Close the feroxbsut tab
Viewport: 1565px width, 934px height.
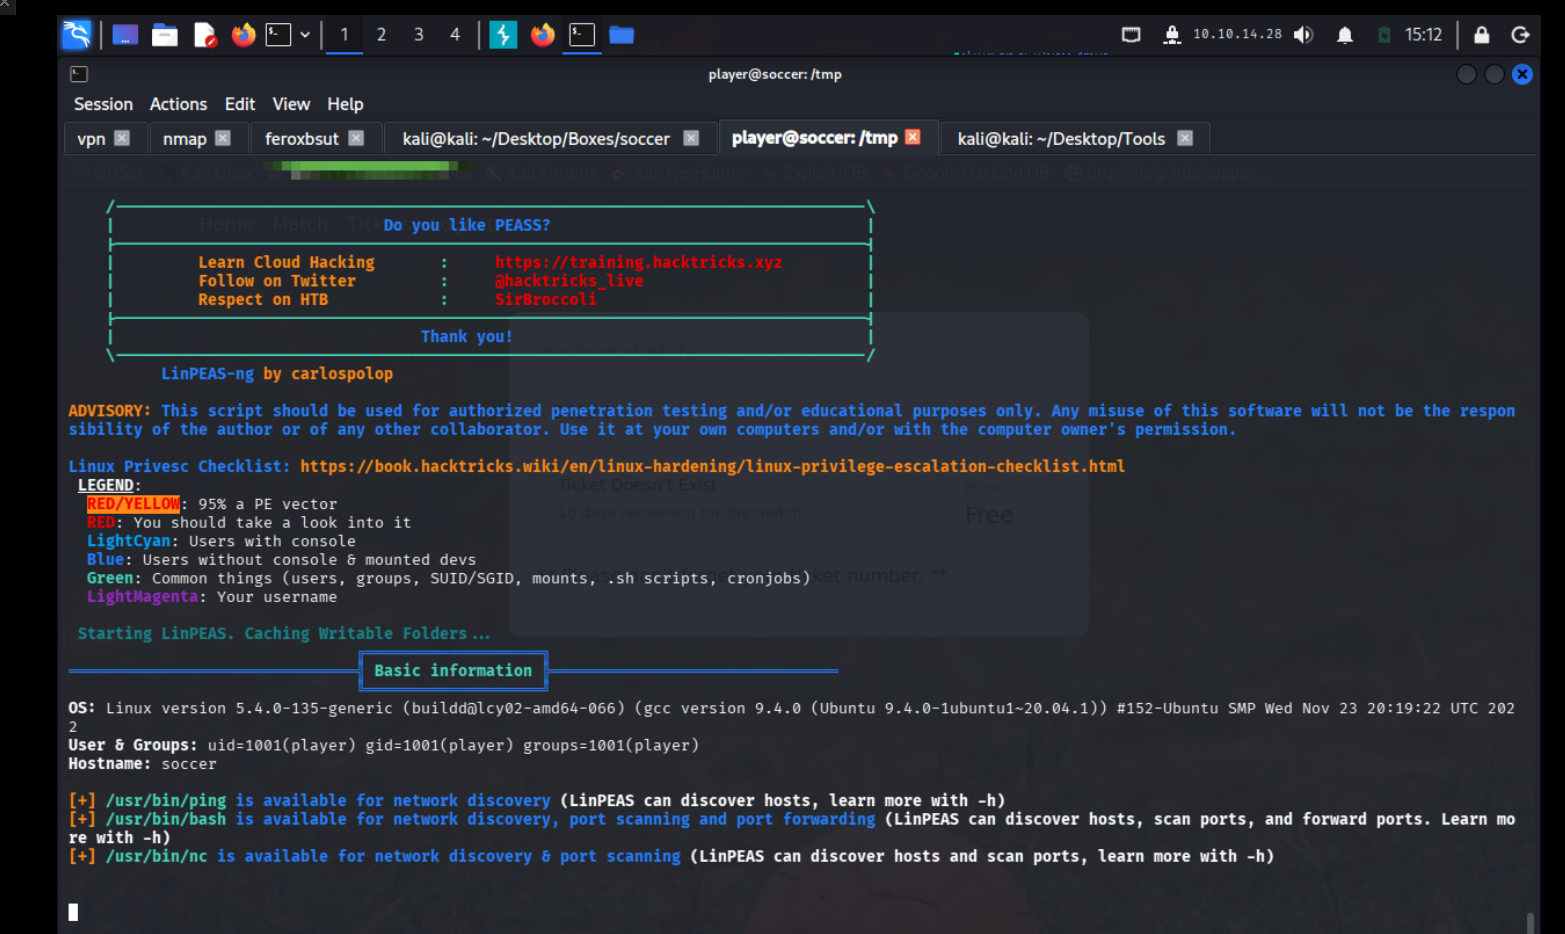pos(356,138)
